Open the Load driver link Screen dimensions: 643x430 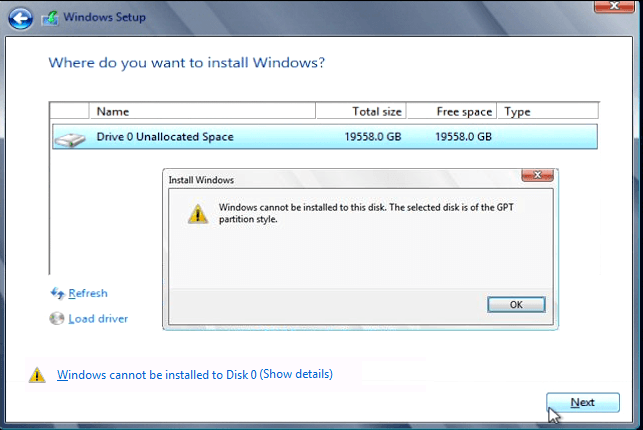pyautogui.click(x=98, y=319)
